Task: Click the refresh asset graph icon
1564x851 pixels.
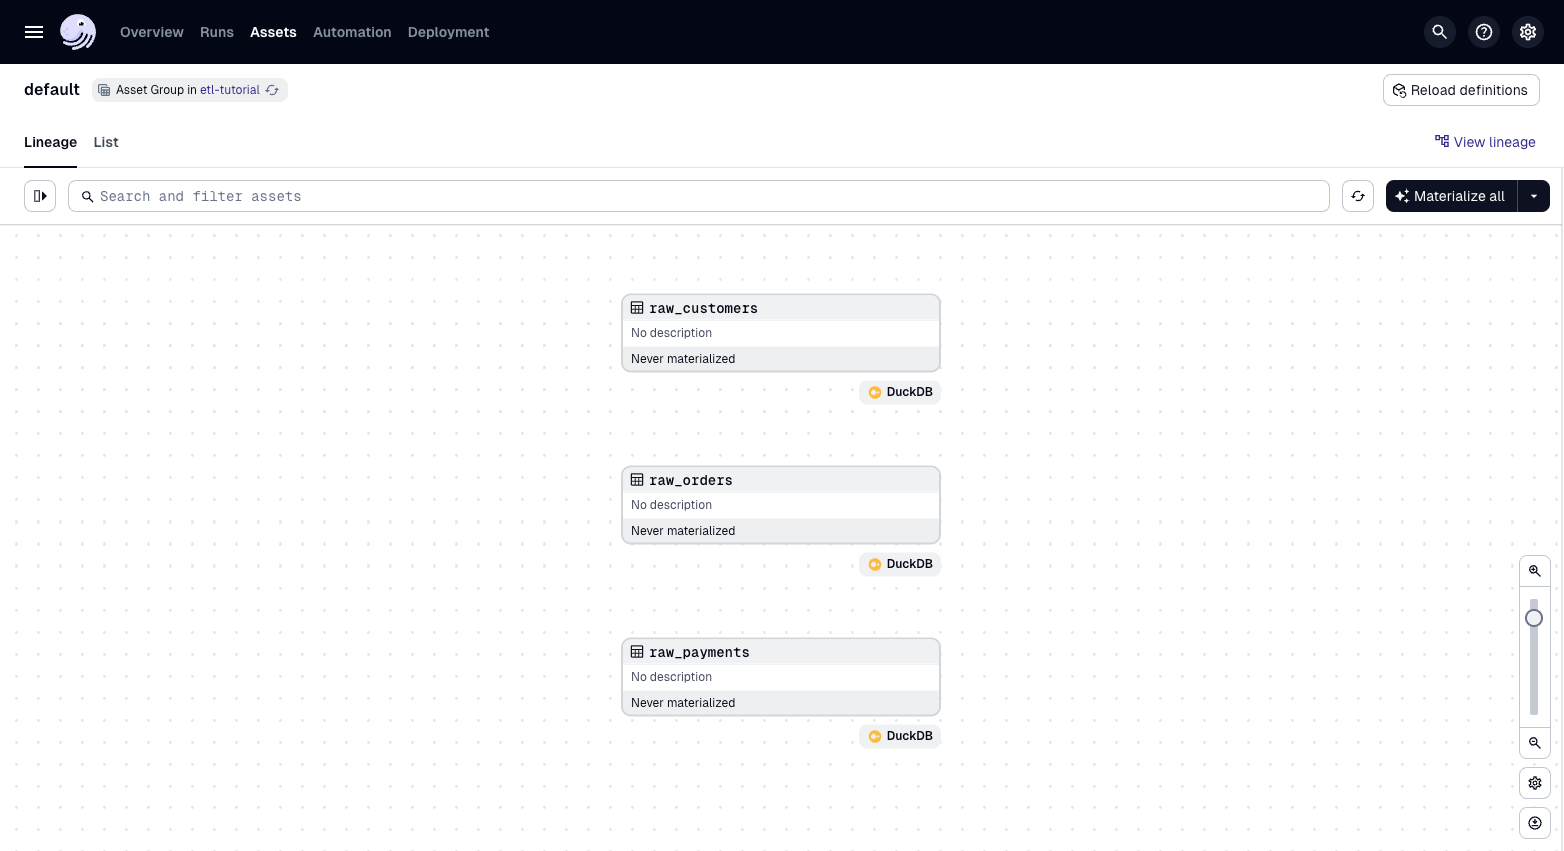Action: [1357, 196]
